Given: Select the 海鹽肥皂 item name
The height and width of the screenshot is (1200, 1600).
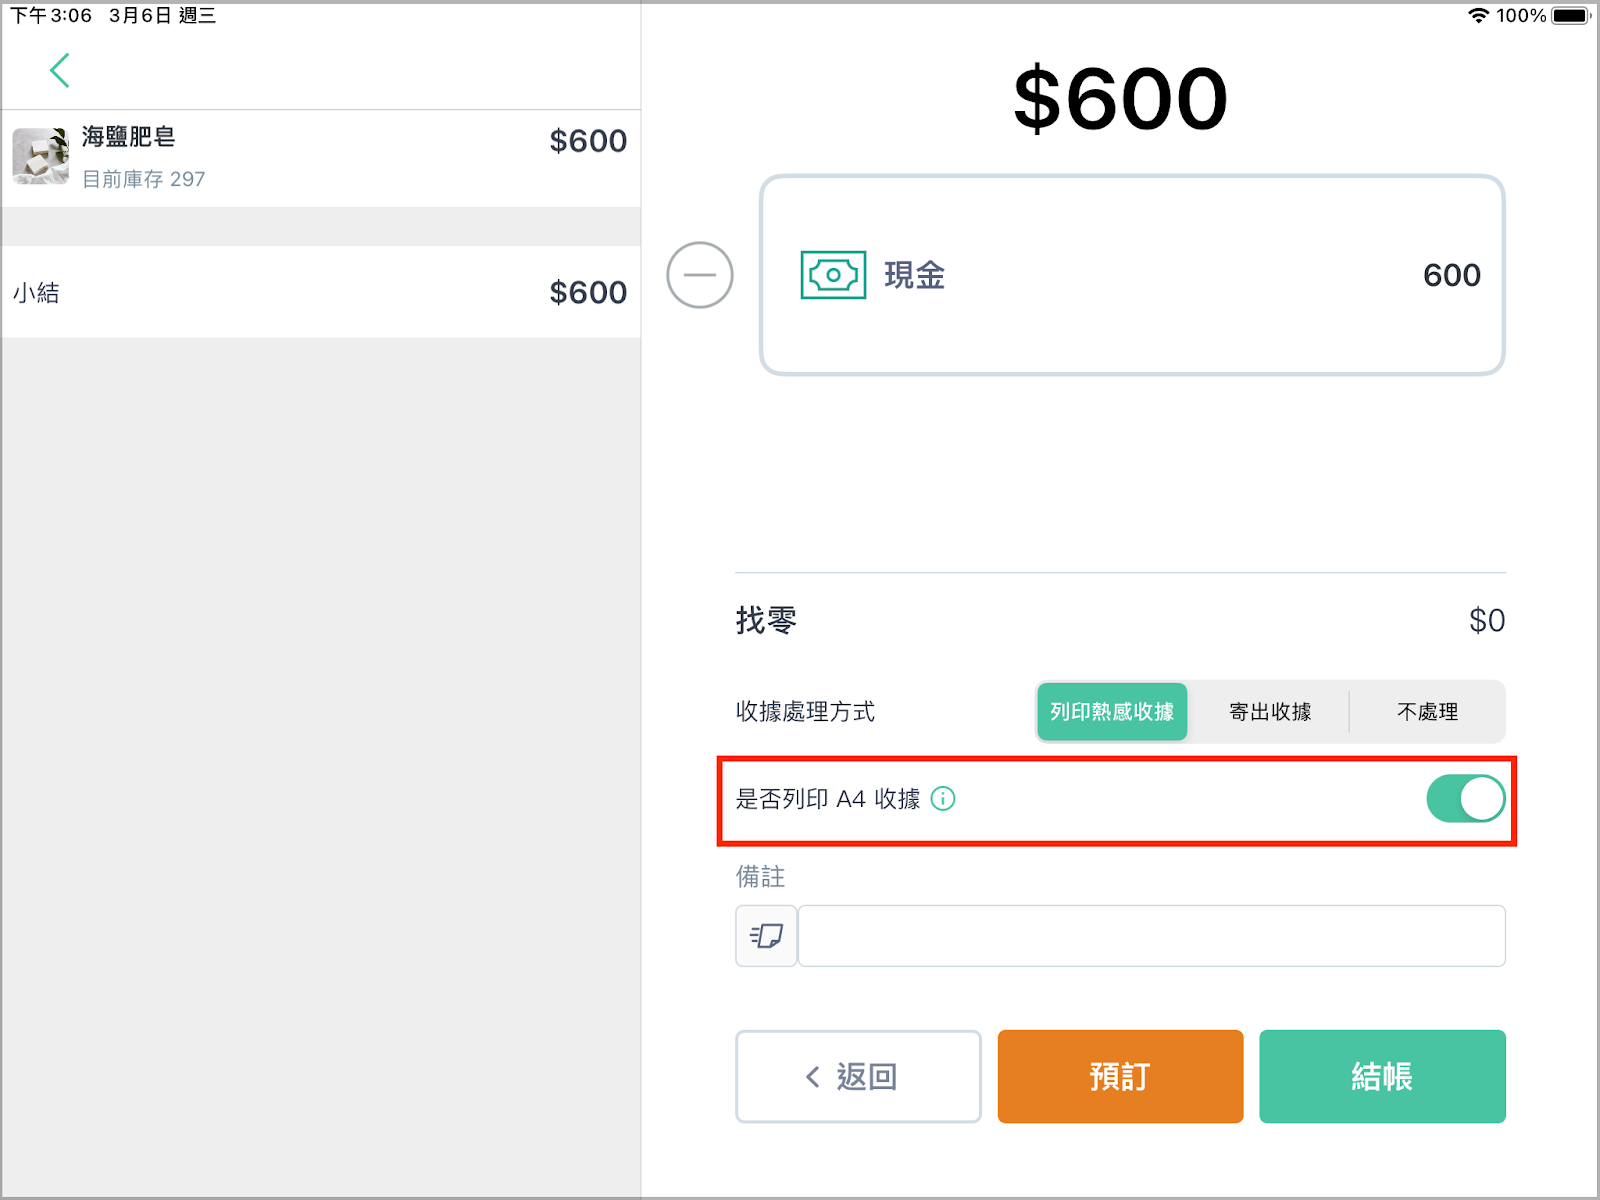Looking at the screenshot, I should click(x=129, y=137).
